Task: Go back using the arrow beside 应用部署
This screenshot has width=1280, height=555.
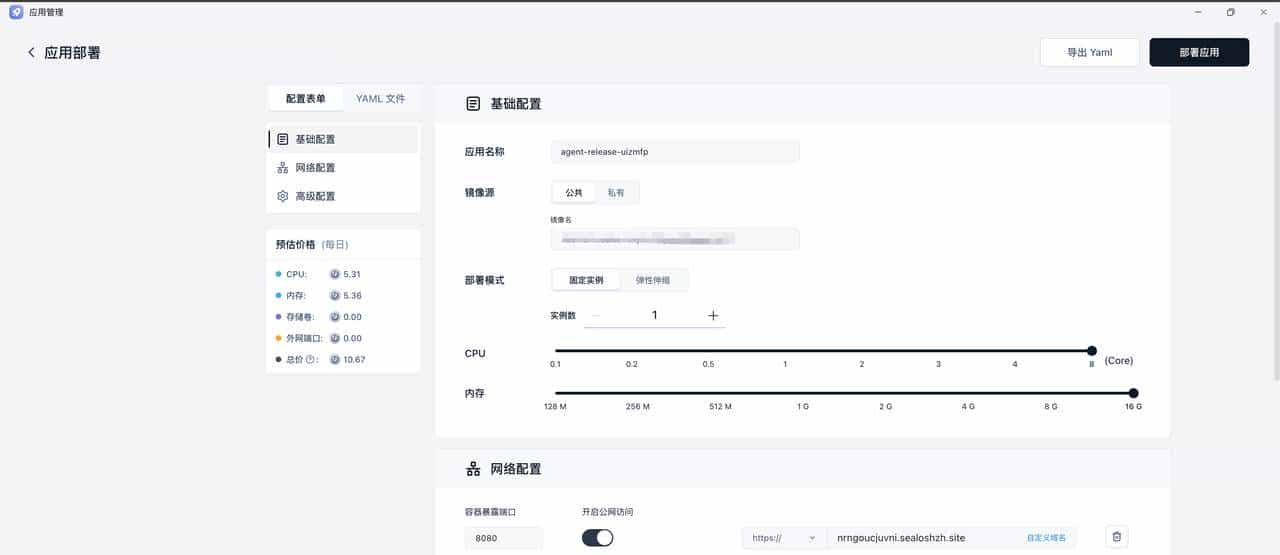Action: pyautogui.click(x=31, y=52)
